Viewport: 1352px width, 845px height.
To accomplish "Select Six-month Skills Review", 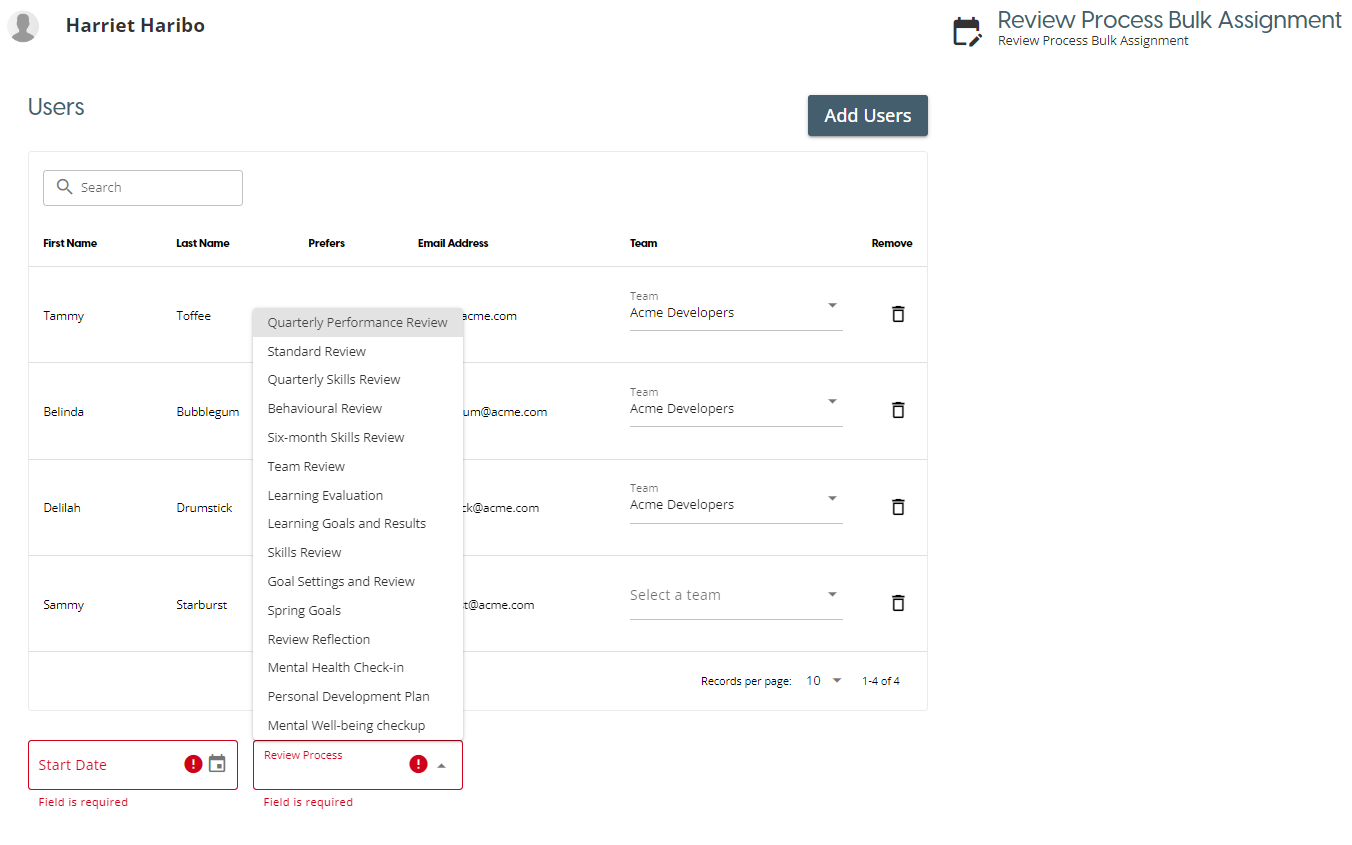I will click(335, 437).
